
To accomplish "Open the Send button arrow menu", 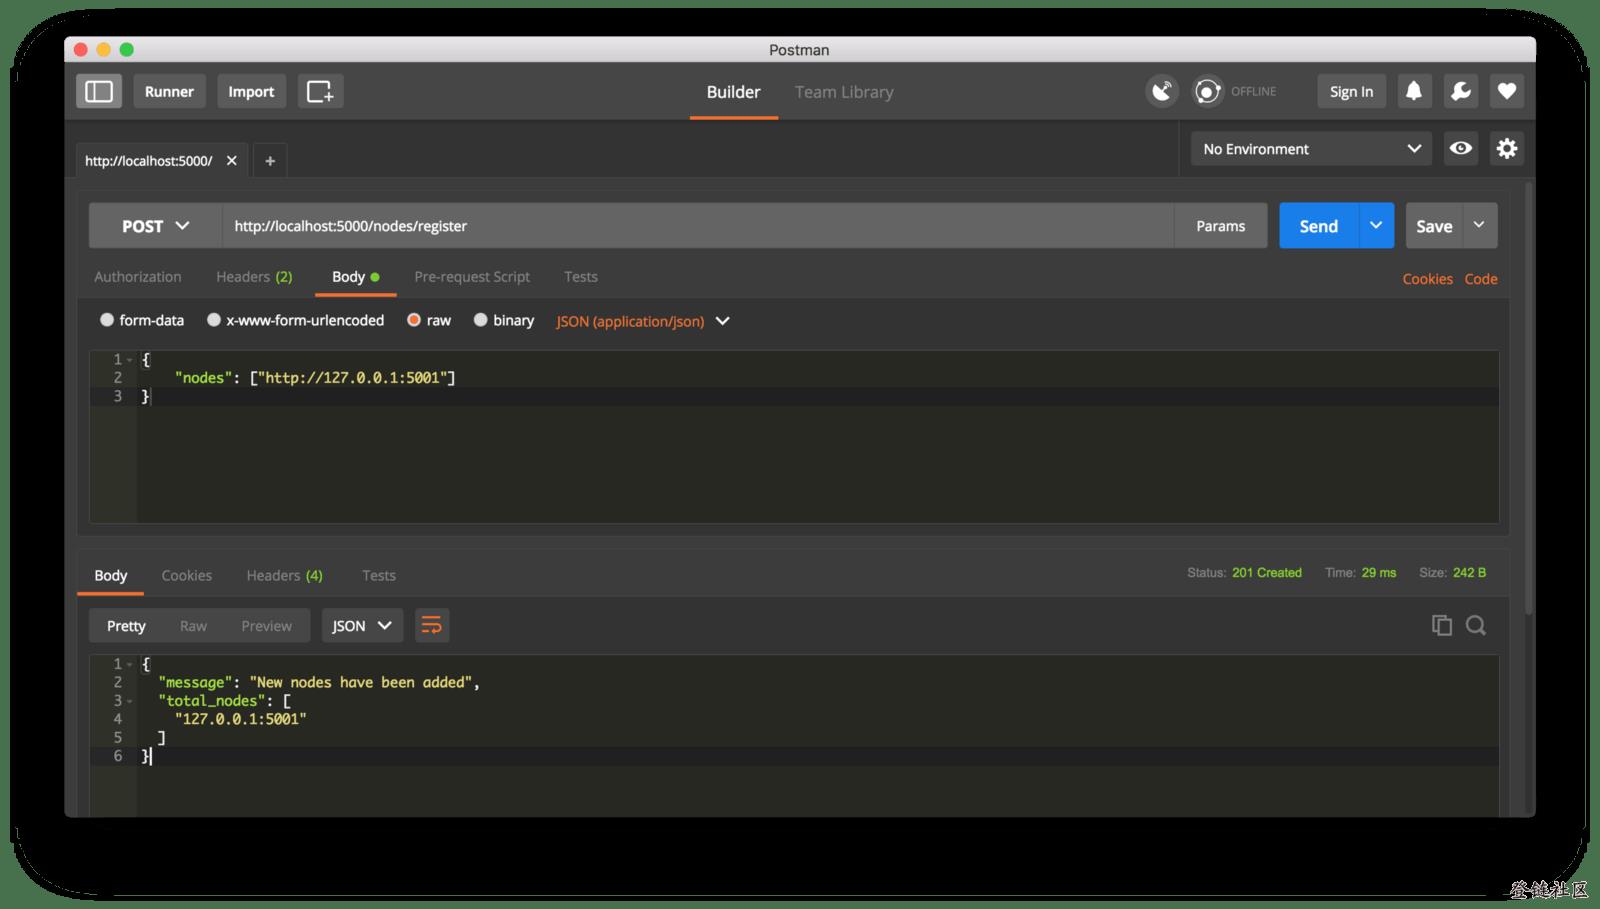I will tap(1376, 226).
